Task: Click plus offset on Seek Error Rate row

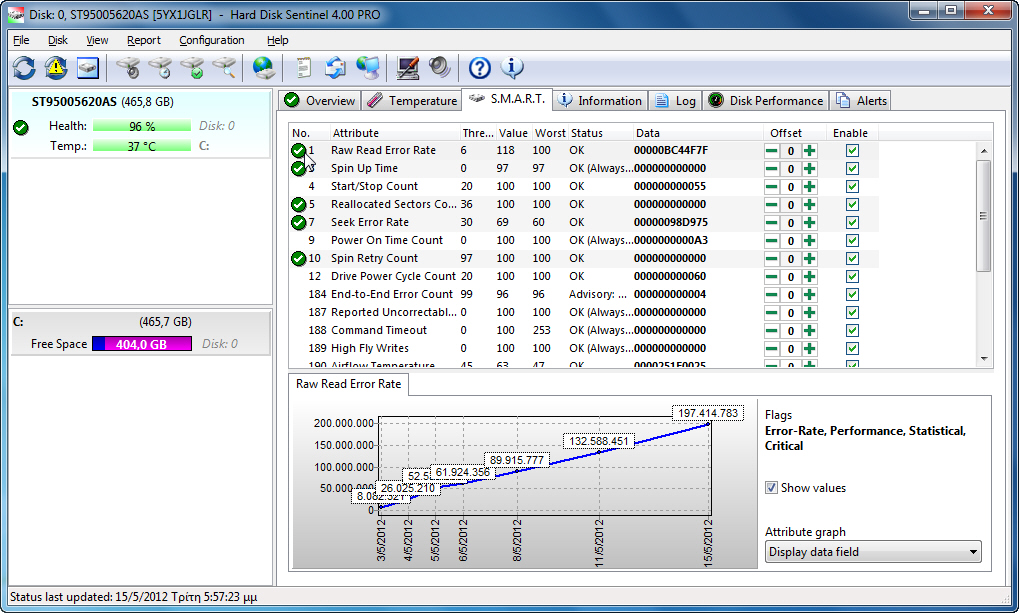Action: pyautogui.click(x=809, y=222)
